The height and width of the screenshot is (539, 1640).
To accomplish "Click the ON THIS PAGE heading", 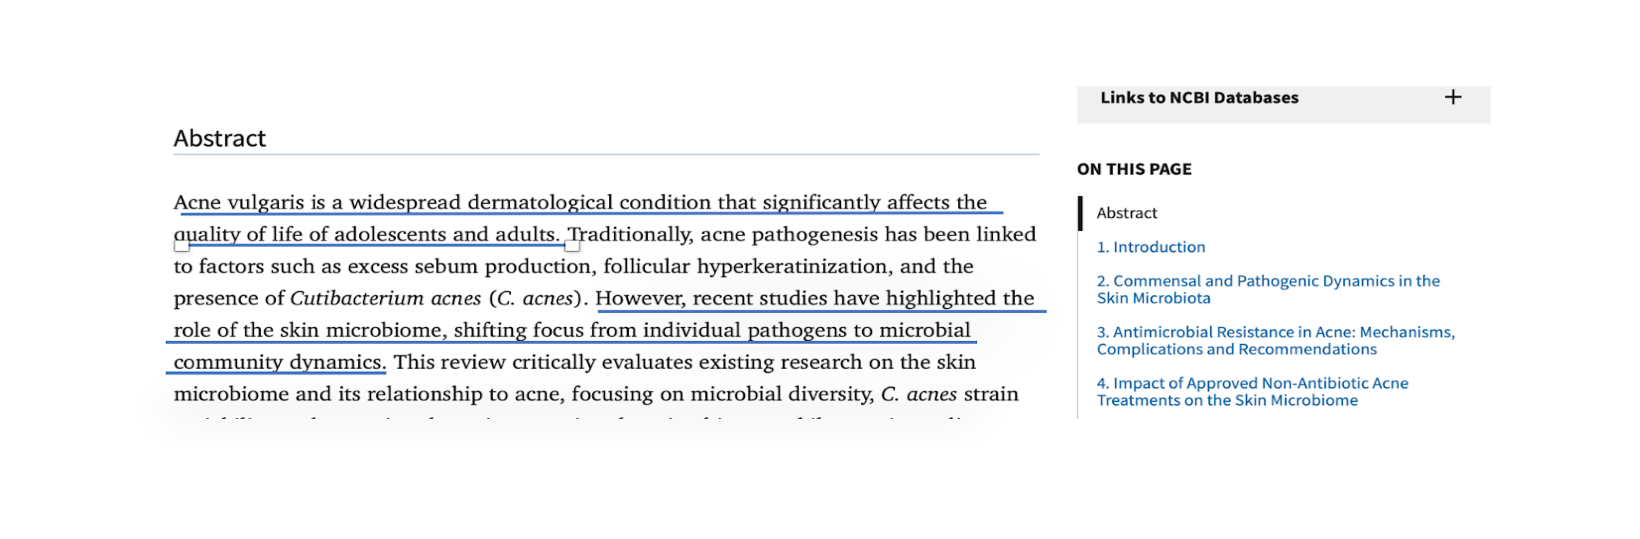I will click(x=1134, y=169).
